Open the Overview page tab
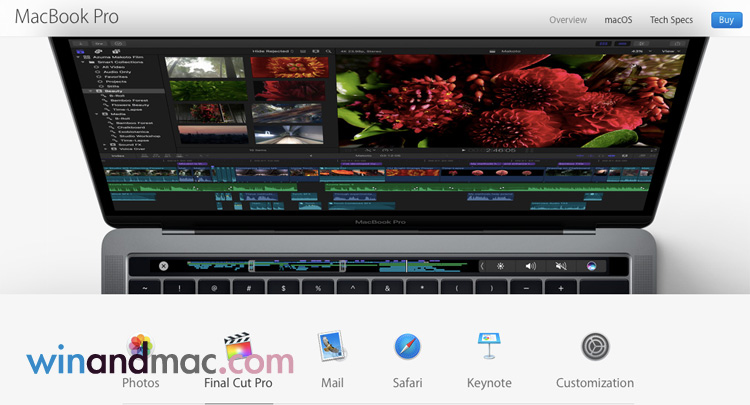750x405 pixels. coord(567,20)
